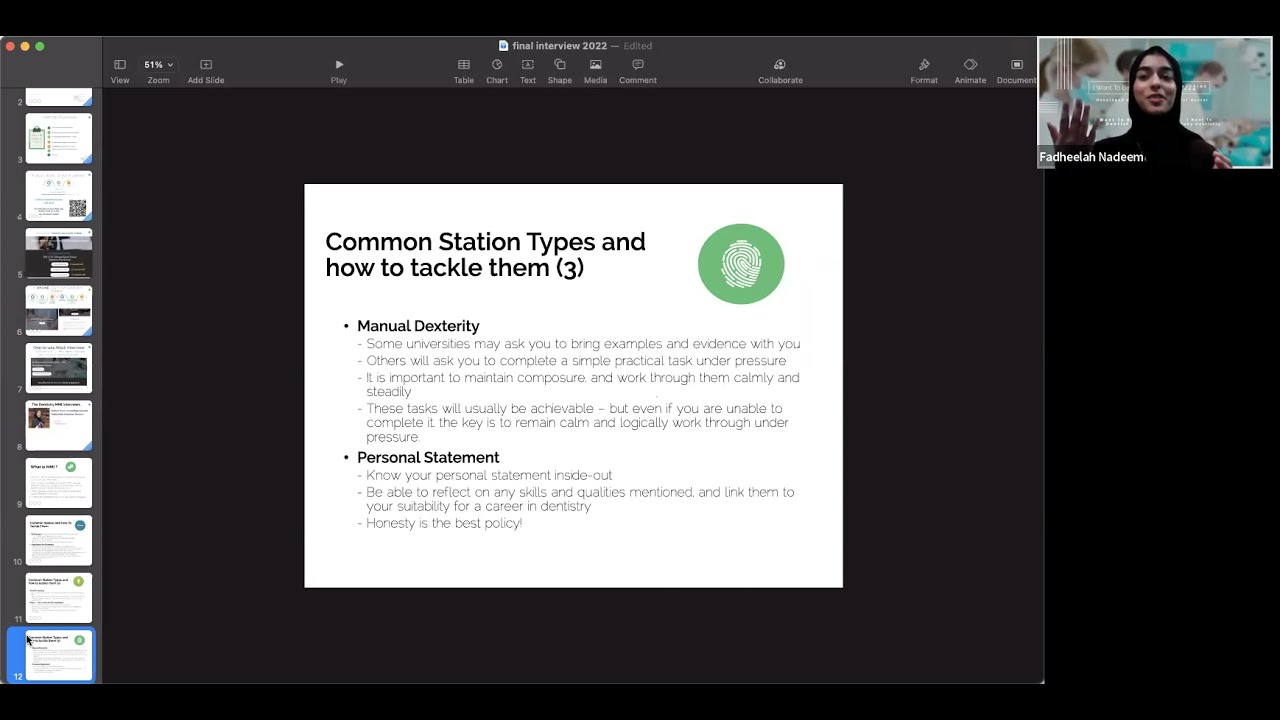
Task: Open the Animate inspector
Action: 970,70
